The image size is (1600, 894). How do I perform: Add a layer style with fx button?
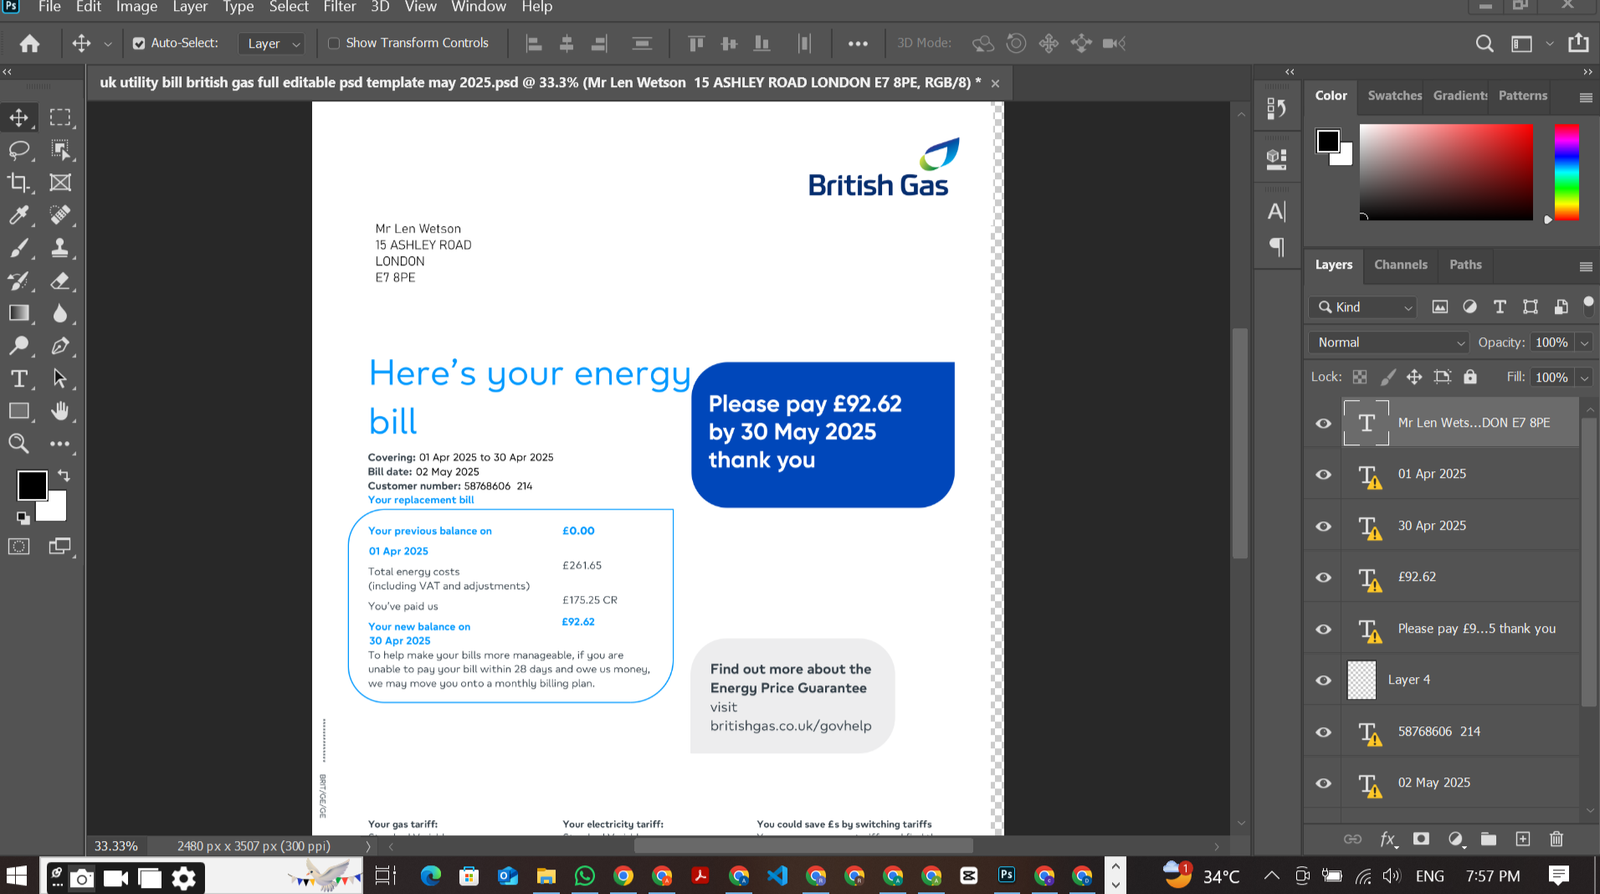pos(1388,839)
